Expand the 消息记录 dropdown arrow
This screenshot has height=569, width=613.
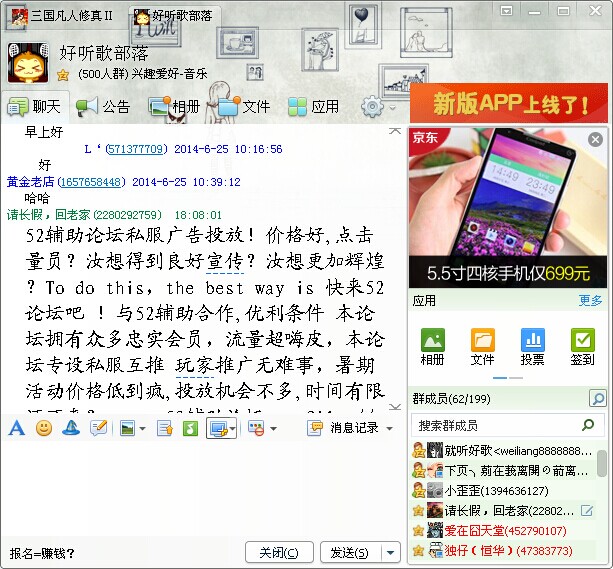click(389, 429)
